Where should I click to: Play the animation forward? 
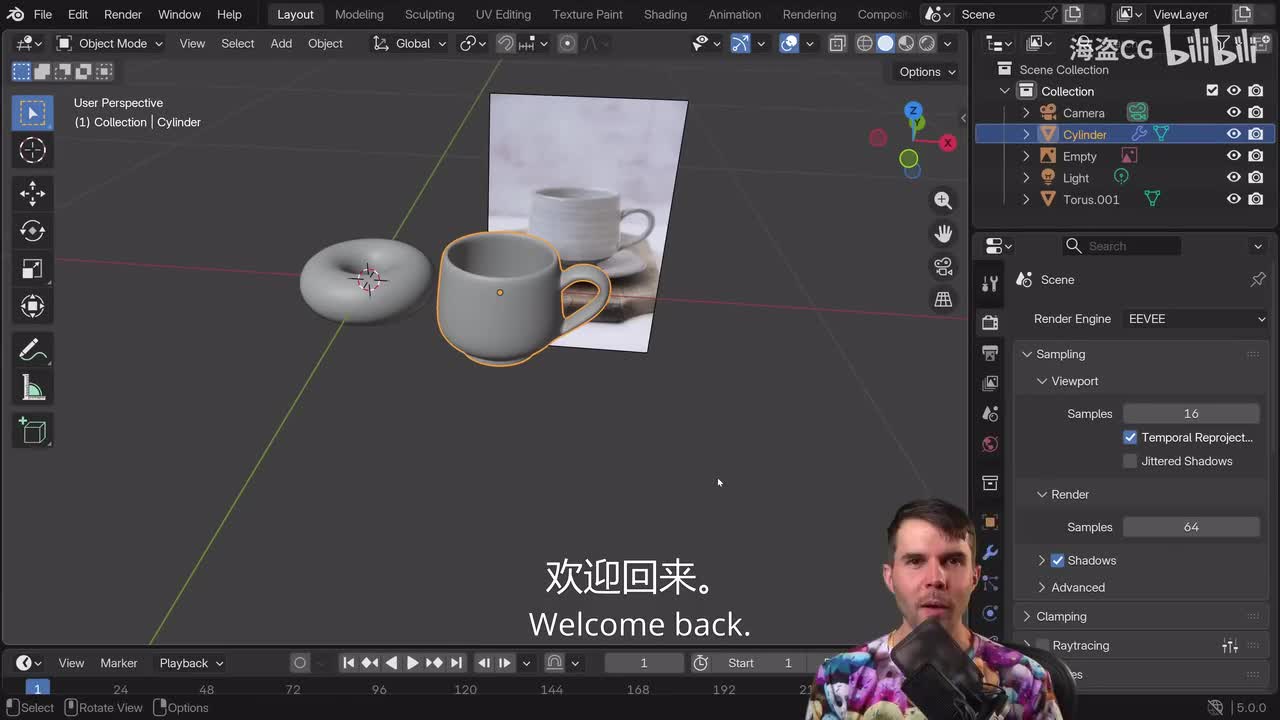[412, 663]
